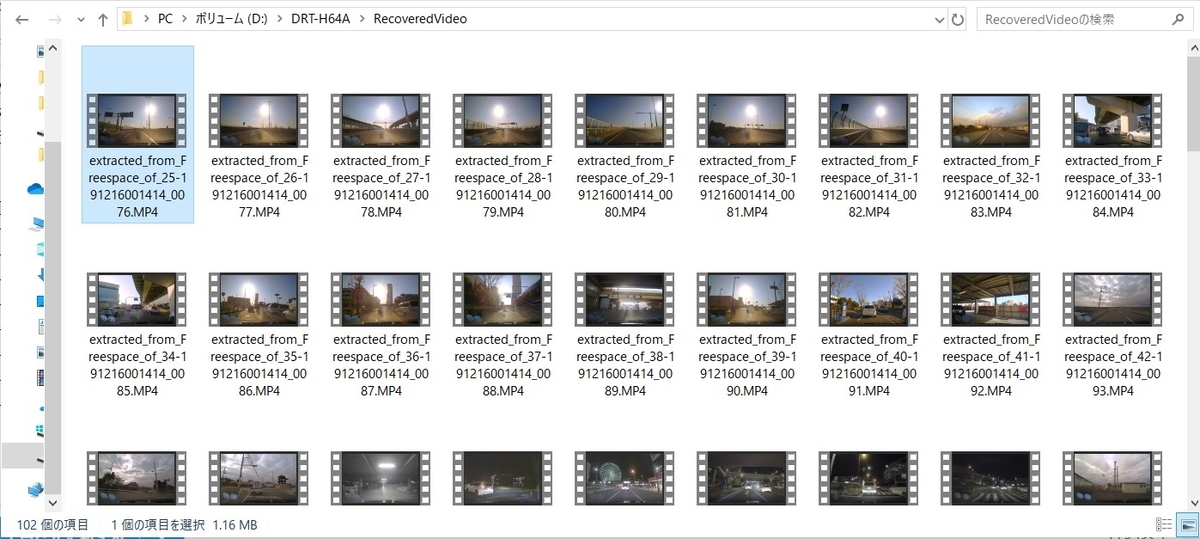Click OneDrive cloud icon in navigation pane
Viewport: 1200px width, 539px height.
click(x=37, y=188)
